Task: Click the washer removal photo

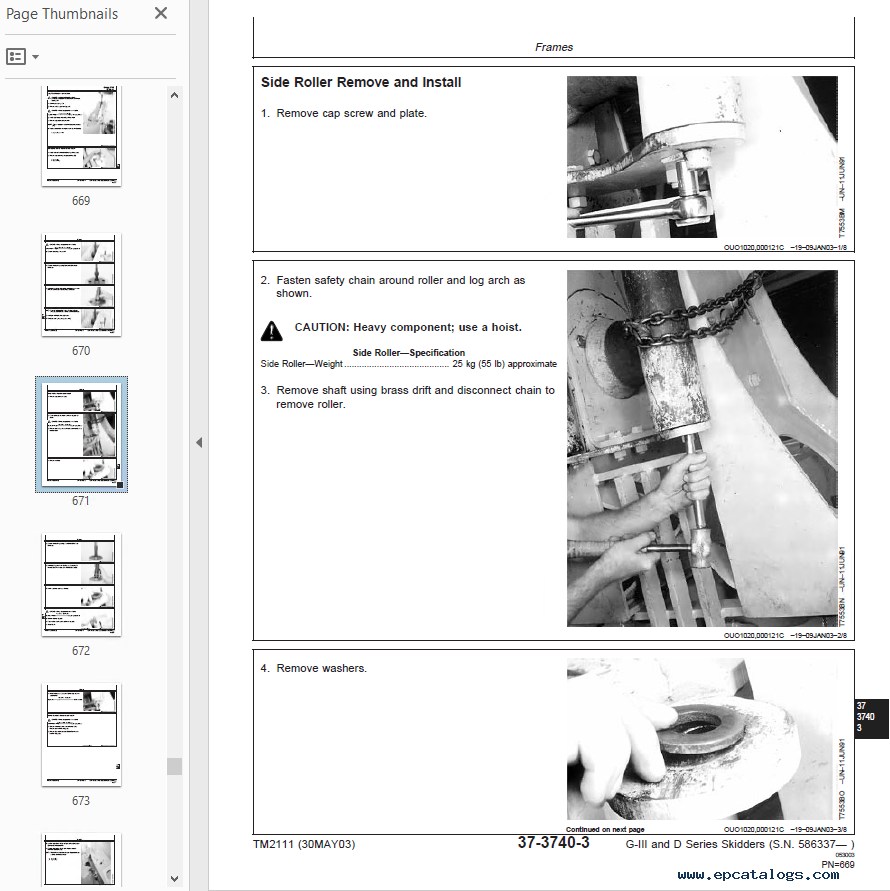Action: pyautogui.click(x=702, y=739)
